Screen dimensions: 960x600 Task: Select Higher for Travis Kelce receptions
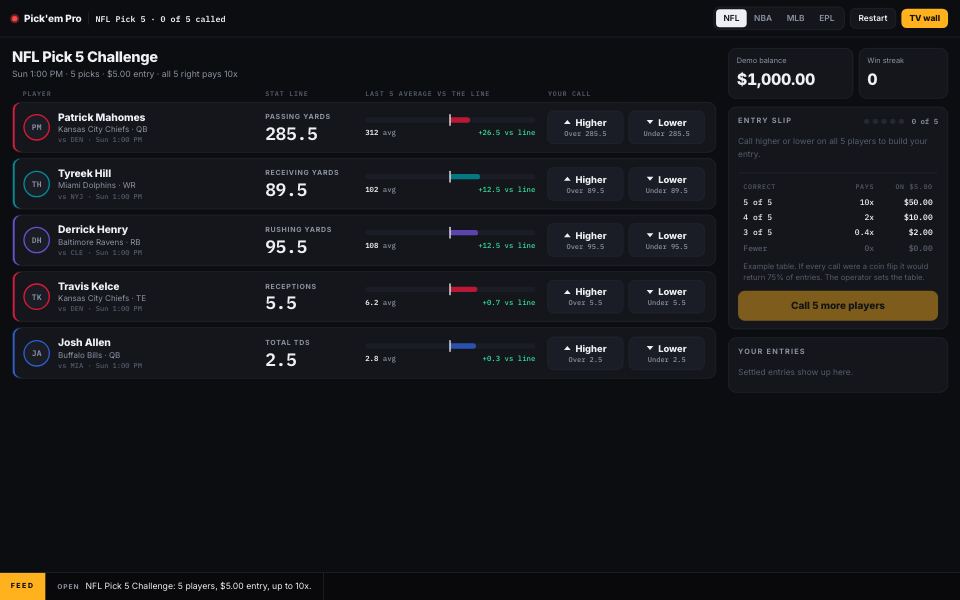tap(585, 297)
